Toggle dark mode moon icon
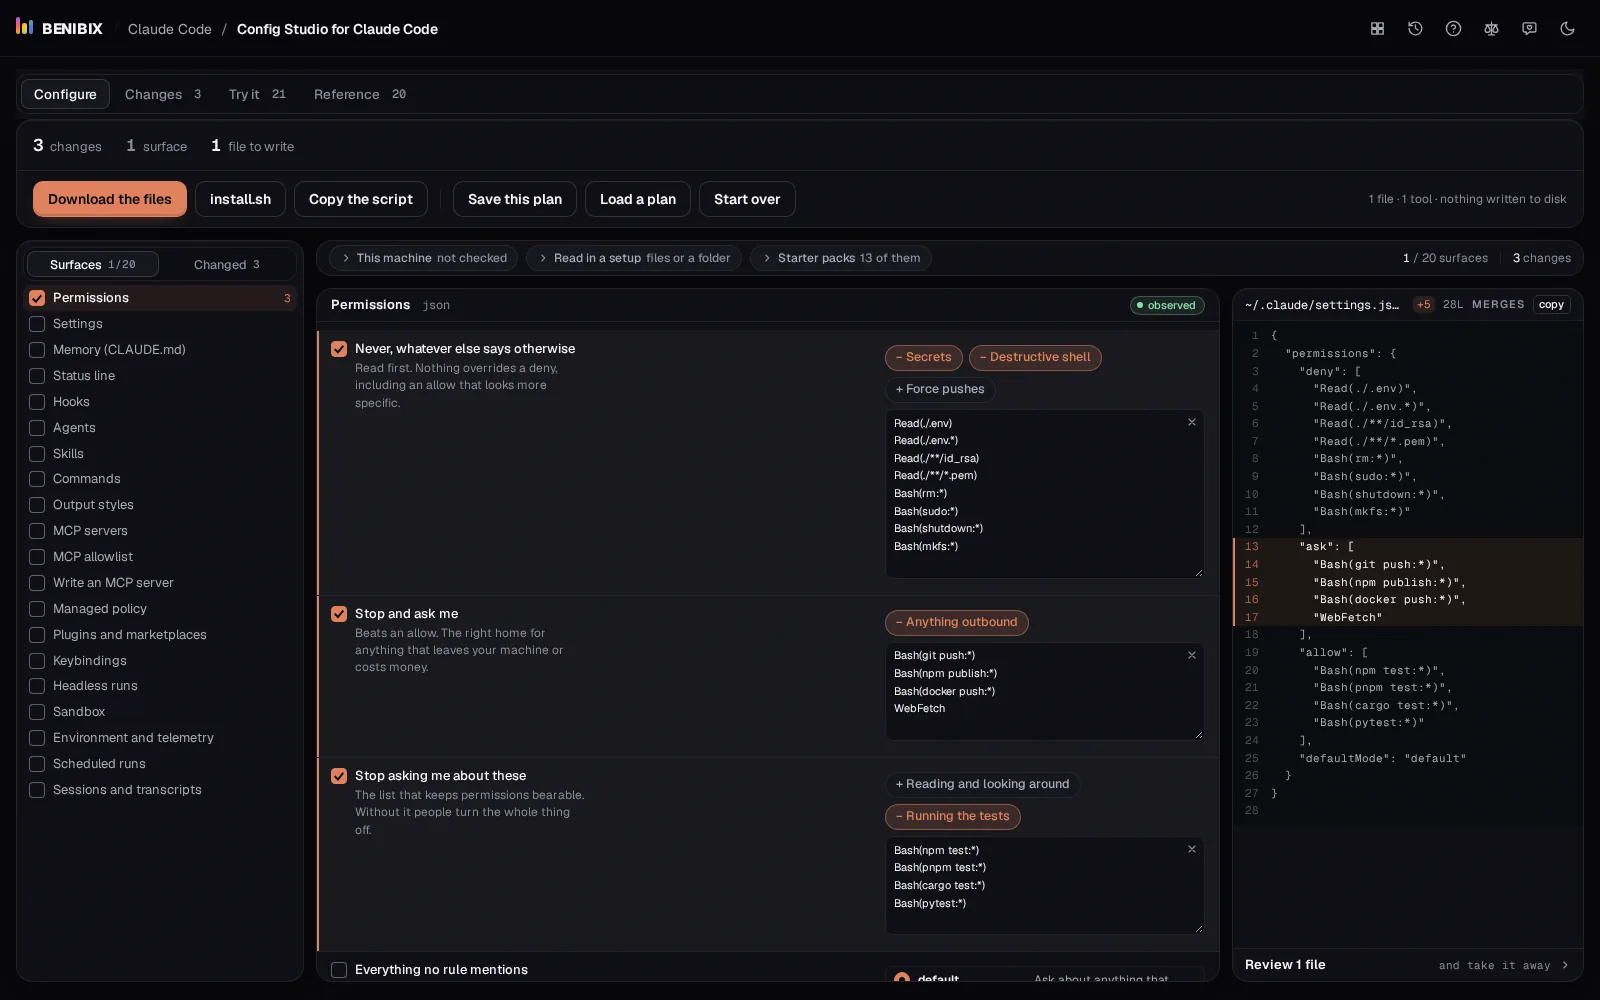 (1567, 29)
